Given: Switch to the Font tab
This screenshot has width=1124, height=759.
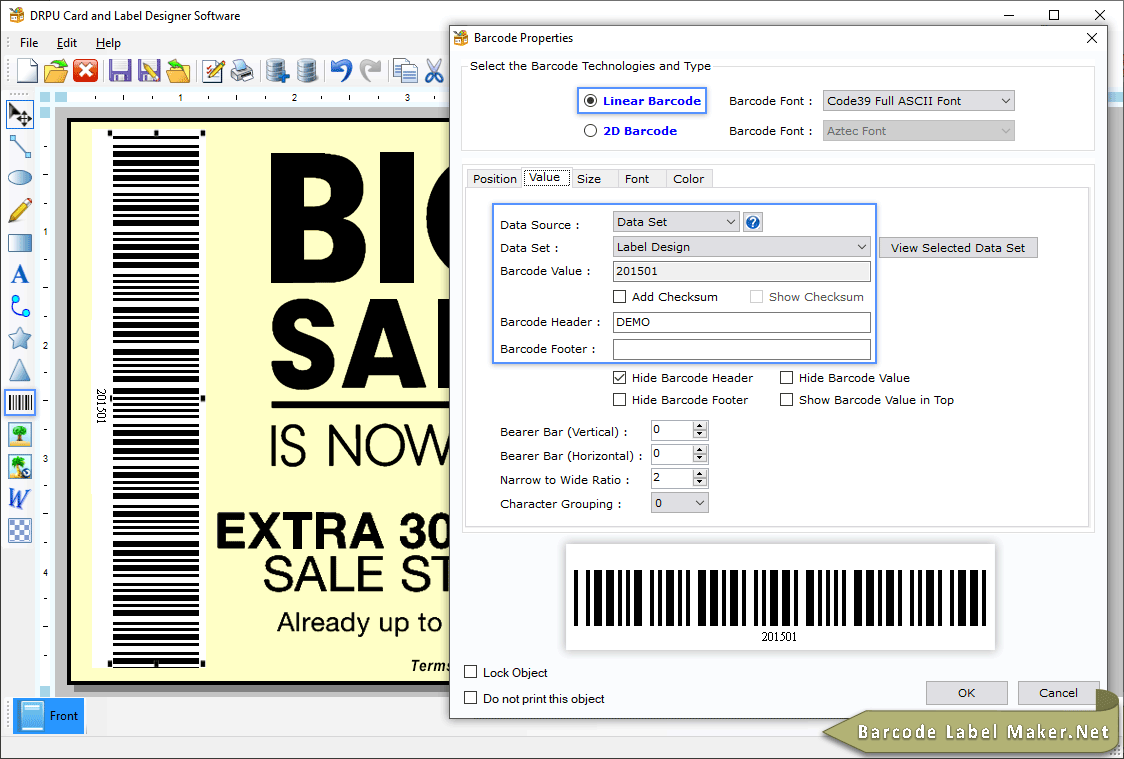Looking at the screenshot, I should click(637, 178).
